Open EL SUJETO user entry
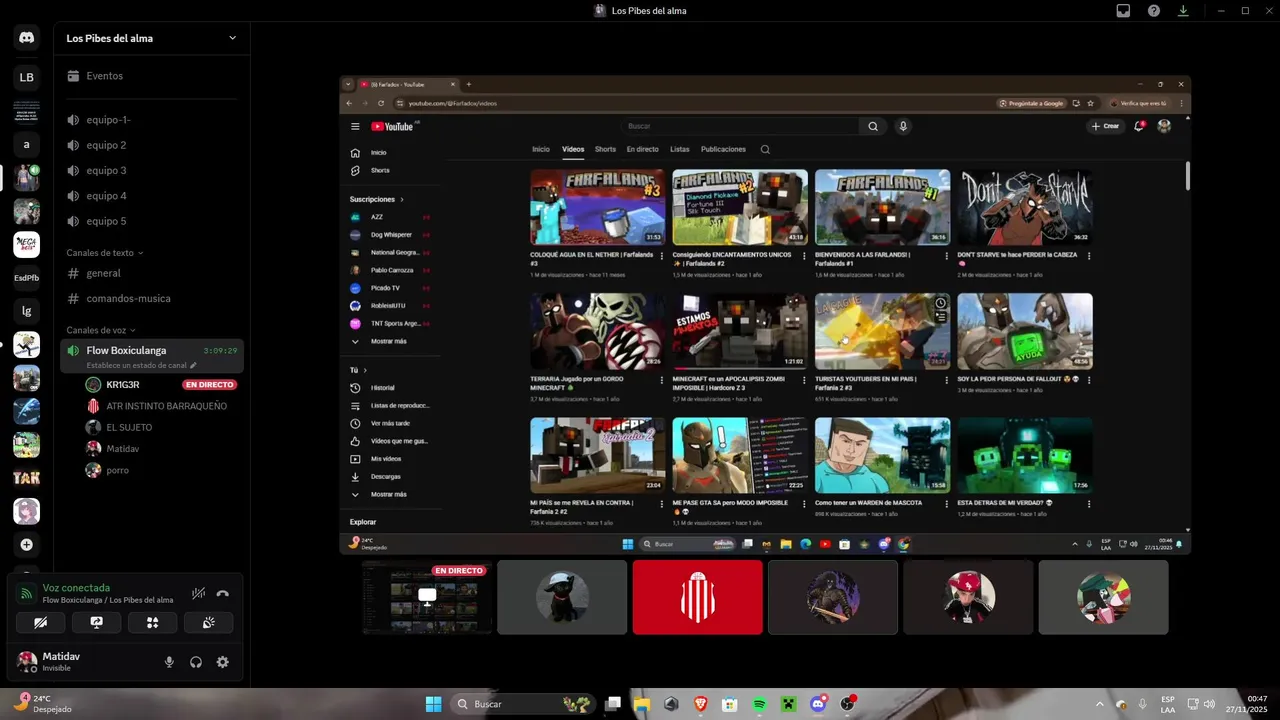Screen dimensions: 1280x720 point(160,427)
